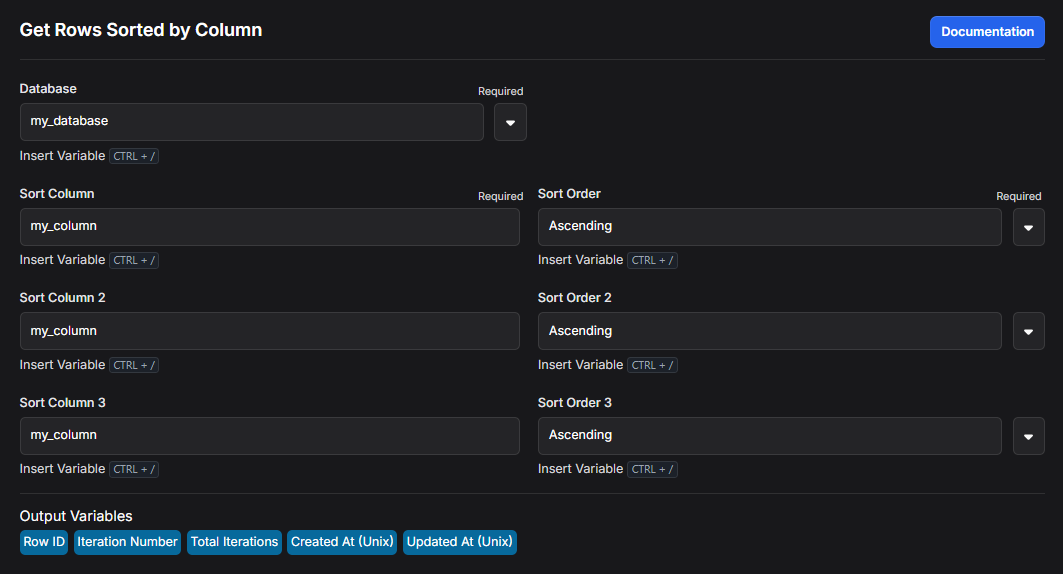Expand the Sort Order 3 dropdown arrow
Viewport: 1063px width, 574px height.
[x=1028, y=436]
